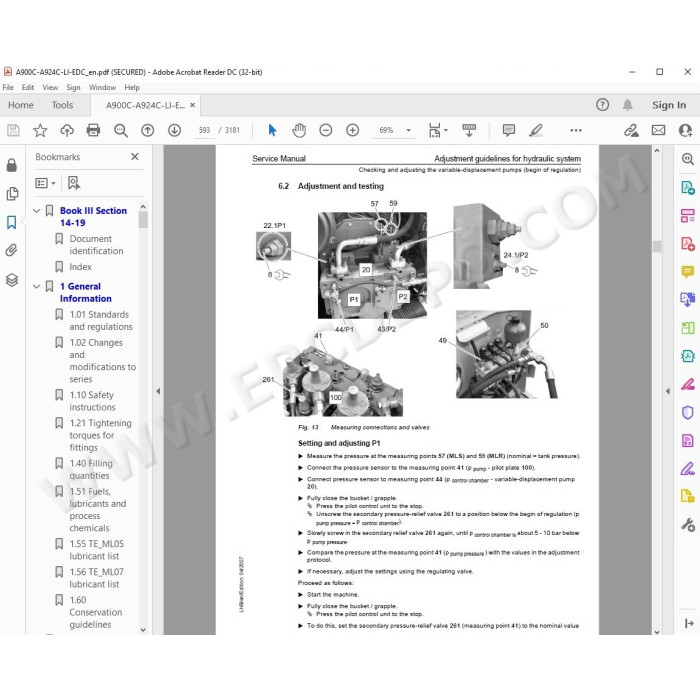Open the layers panel
700x700 pixels.
(x=12, y=280)
